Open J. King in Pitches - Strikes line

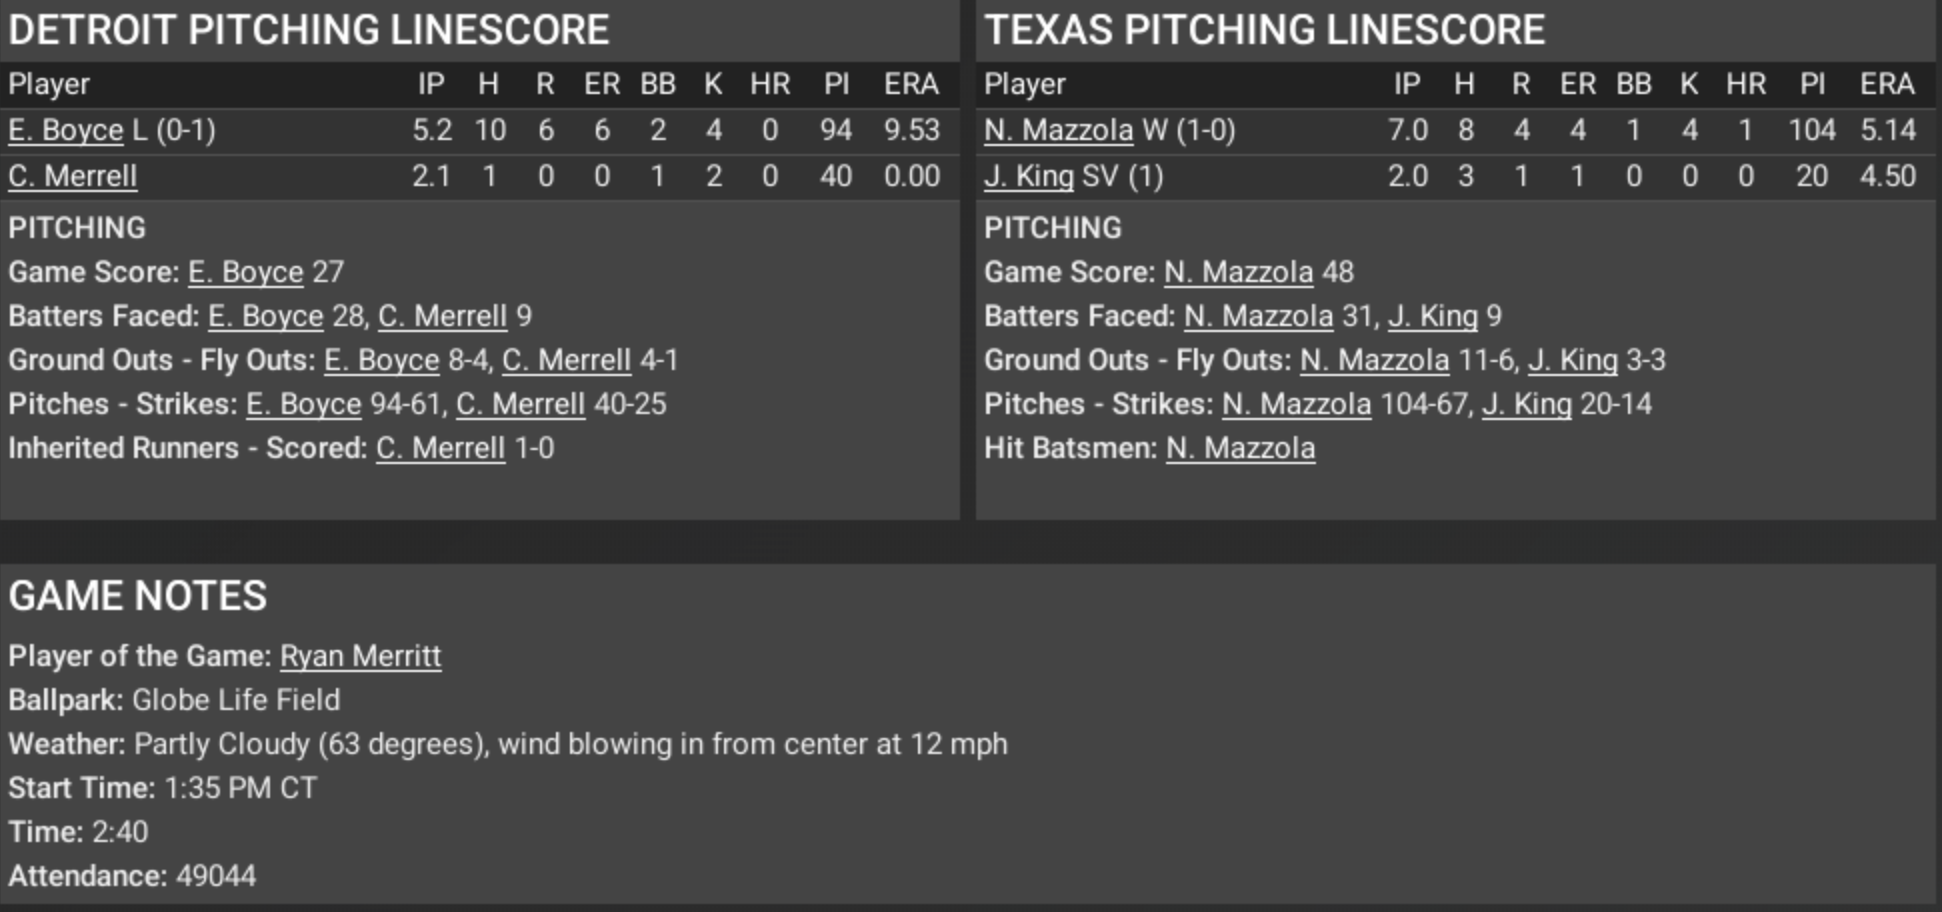(1526, 404)
